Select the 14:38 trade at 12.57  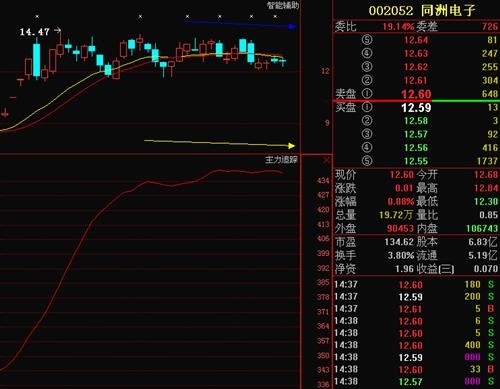tap(415, 381)
